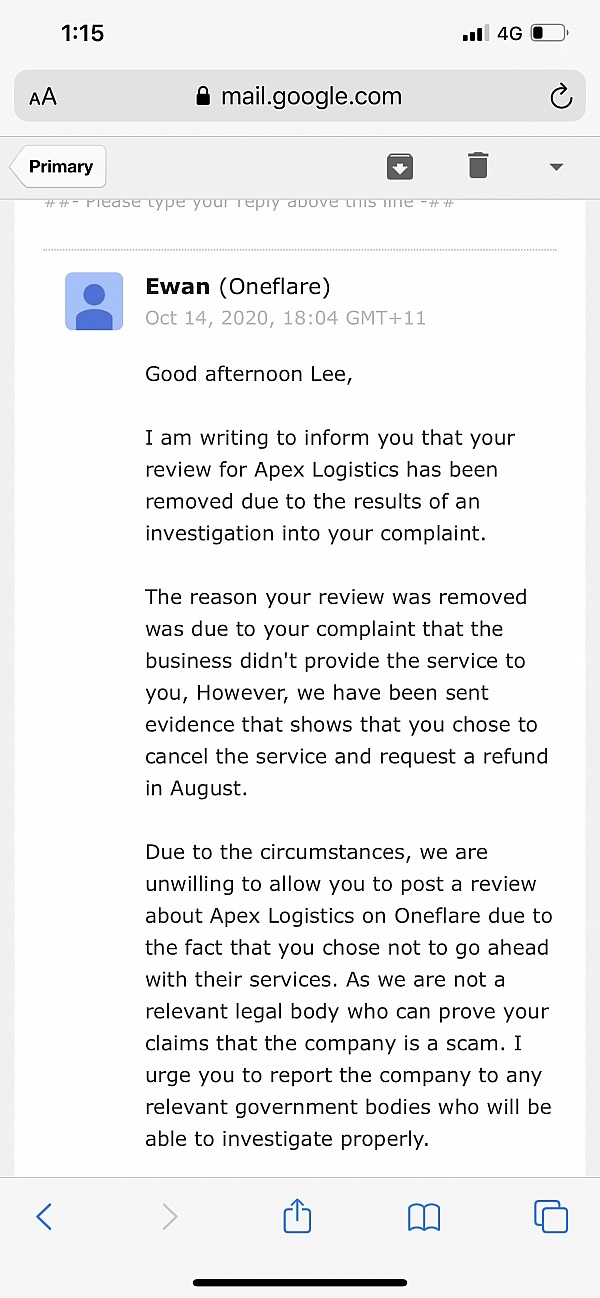Show all open Safari tabs
Image resolution: width=600 pixels, height=1298 pixels.
pyautogui.click(x=551, y=1216)
